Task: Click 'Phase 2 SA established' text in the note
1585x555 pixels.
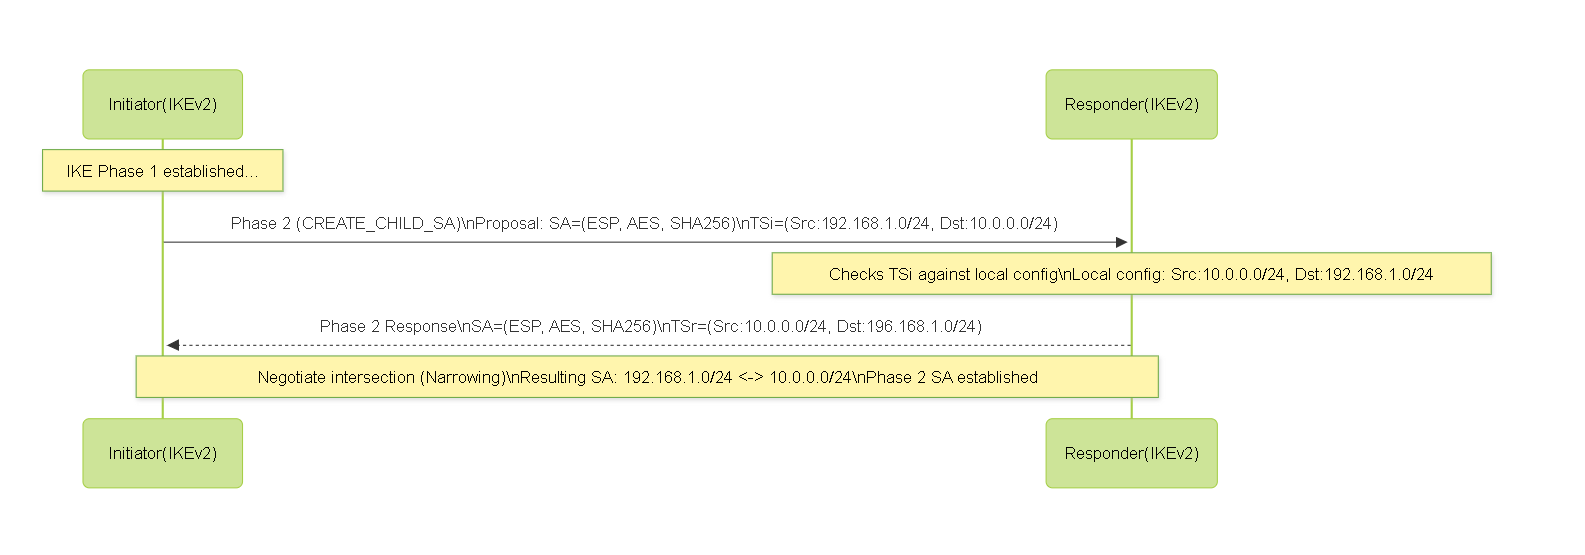Action: [951, 377]
